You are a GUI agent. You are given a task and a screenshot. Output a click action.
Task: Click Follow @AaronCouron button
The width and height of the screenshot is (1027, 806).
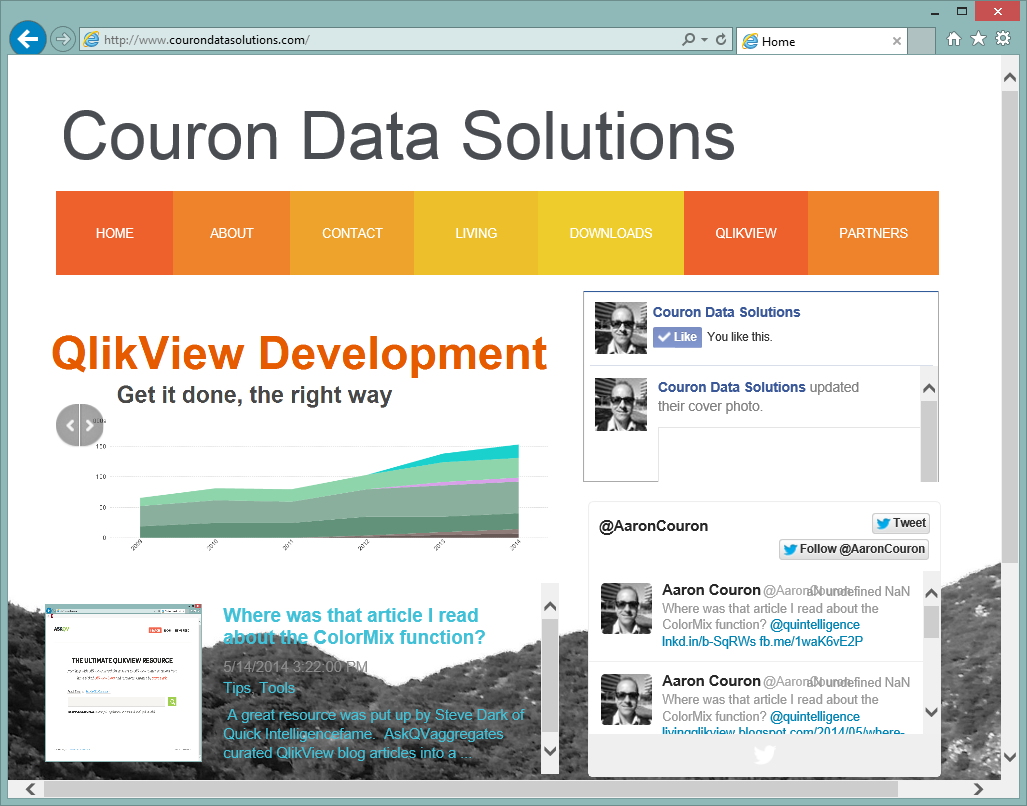[x=854, y=549]
